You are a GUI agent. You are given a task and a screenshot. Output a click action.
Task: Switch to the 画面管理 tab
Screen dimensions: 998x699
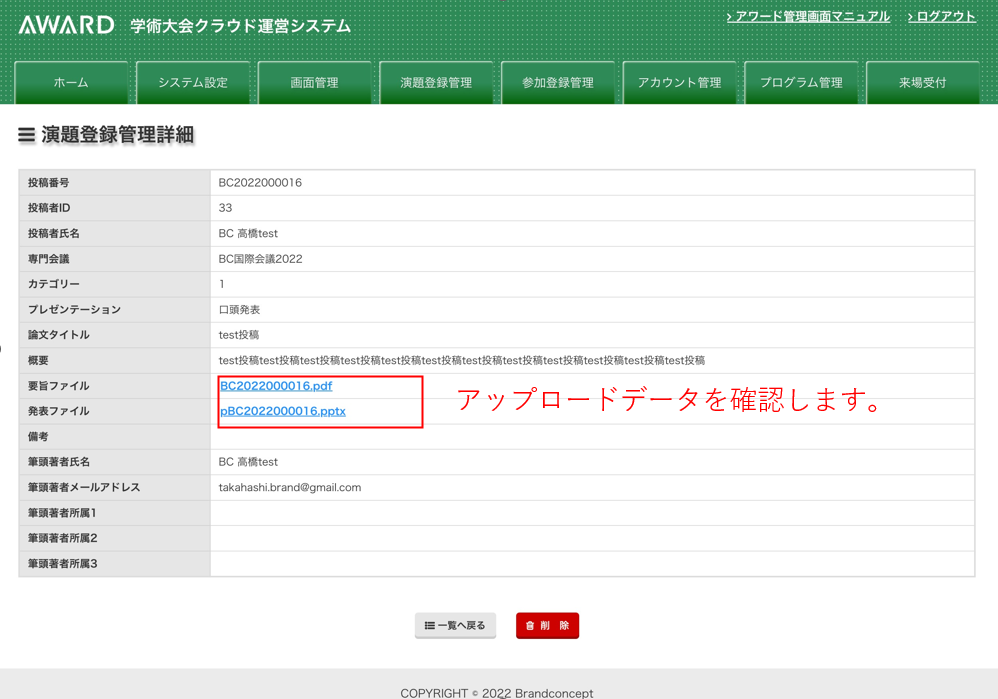pyautogui.click(x=314, y=83)
